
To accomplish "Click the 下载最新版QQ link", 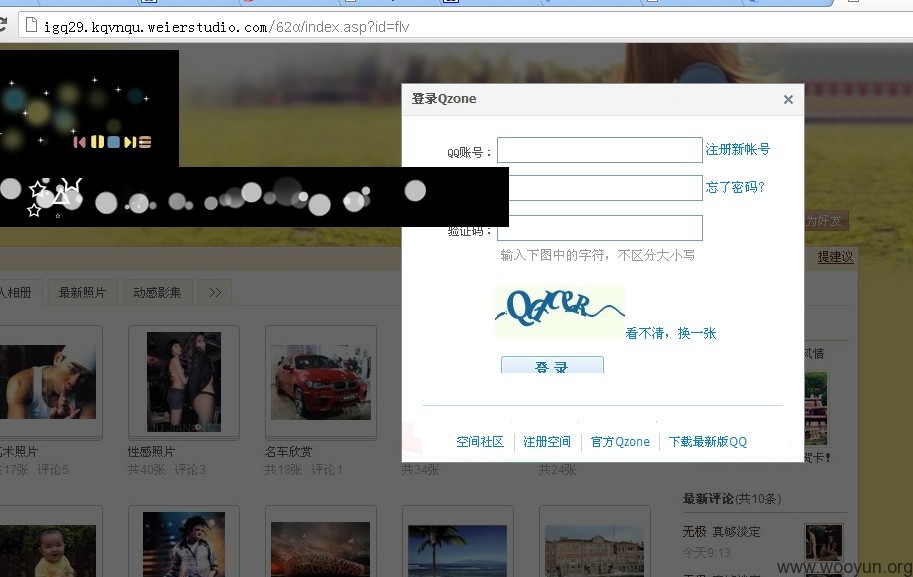I will click(x=707, y=442).
